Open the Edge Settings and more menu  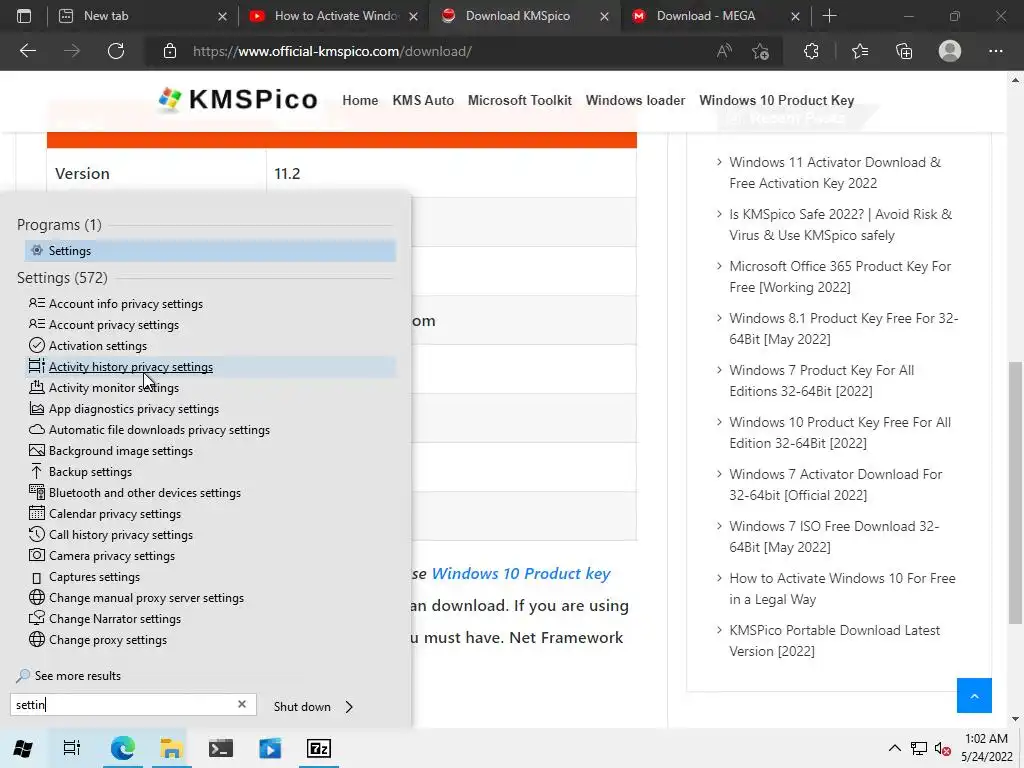tap(995, 51)
